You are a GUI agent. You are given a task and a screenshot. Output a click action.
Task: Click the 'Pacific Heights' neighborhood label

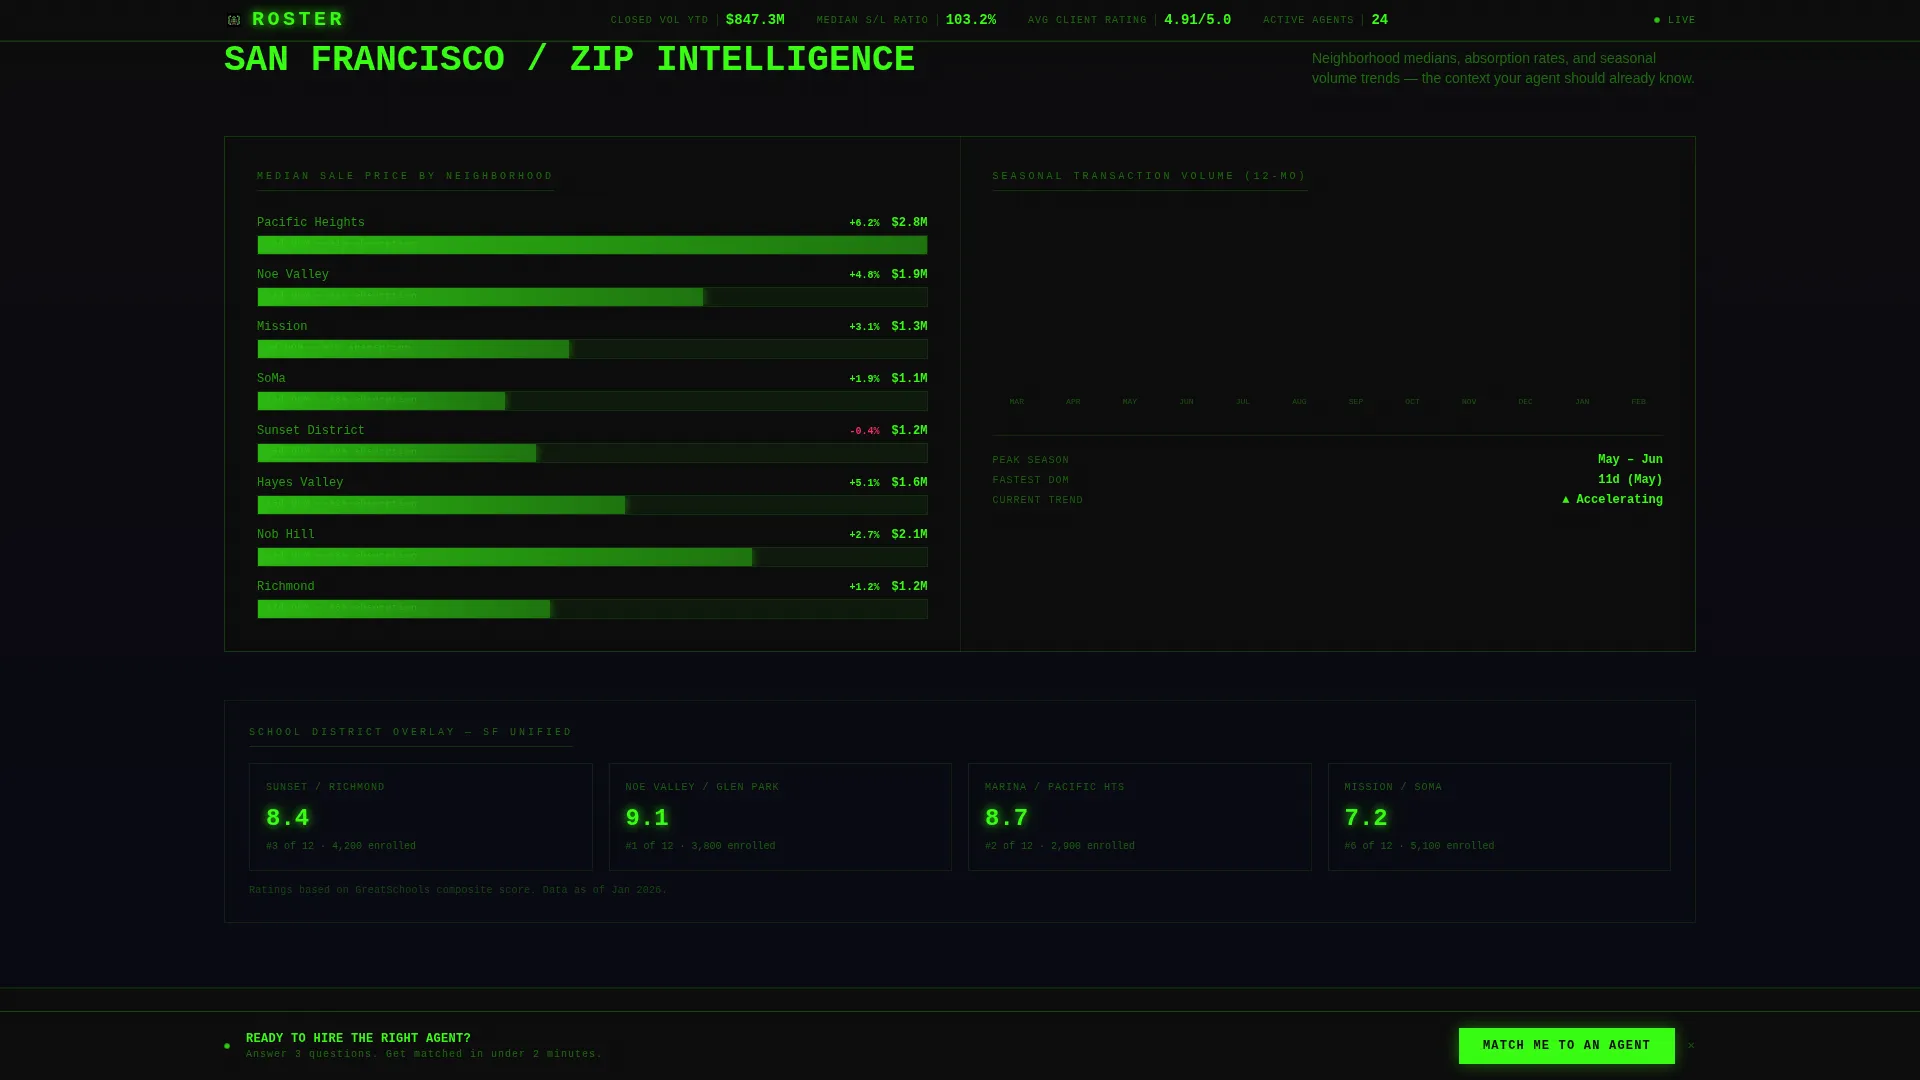pyautogui.click(x=310, y=223)
